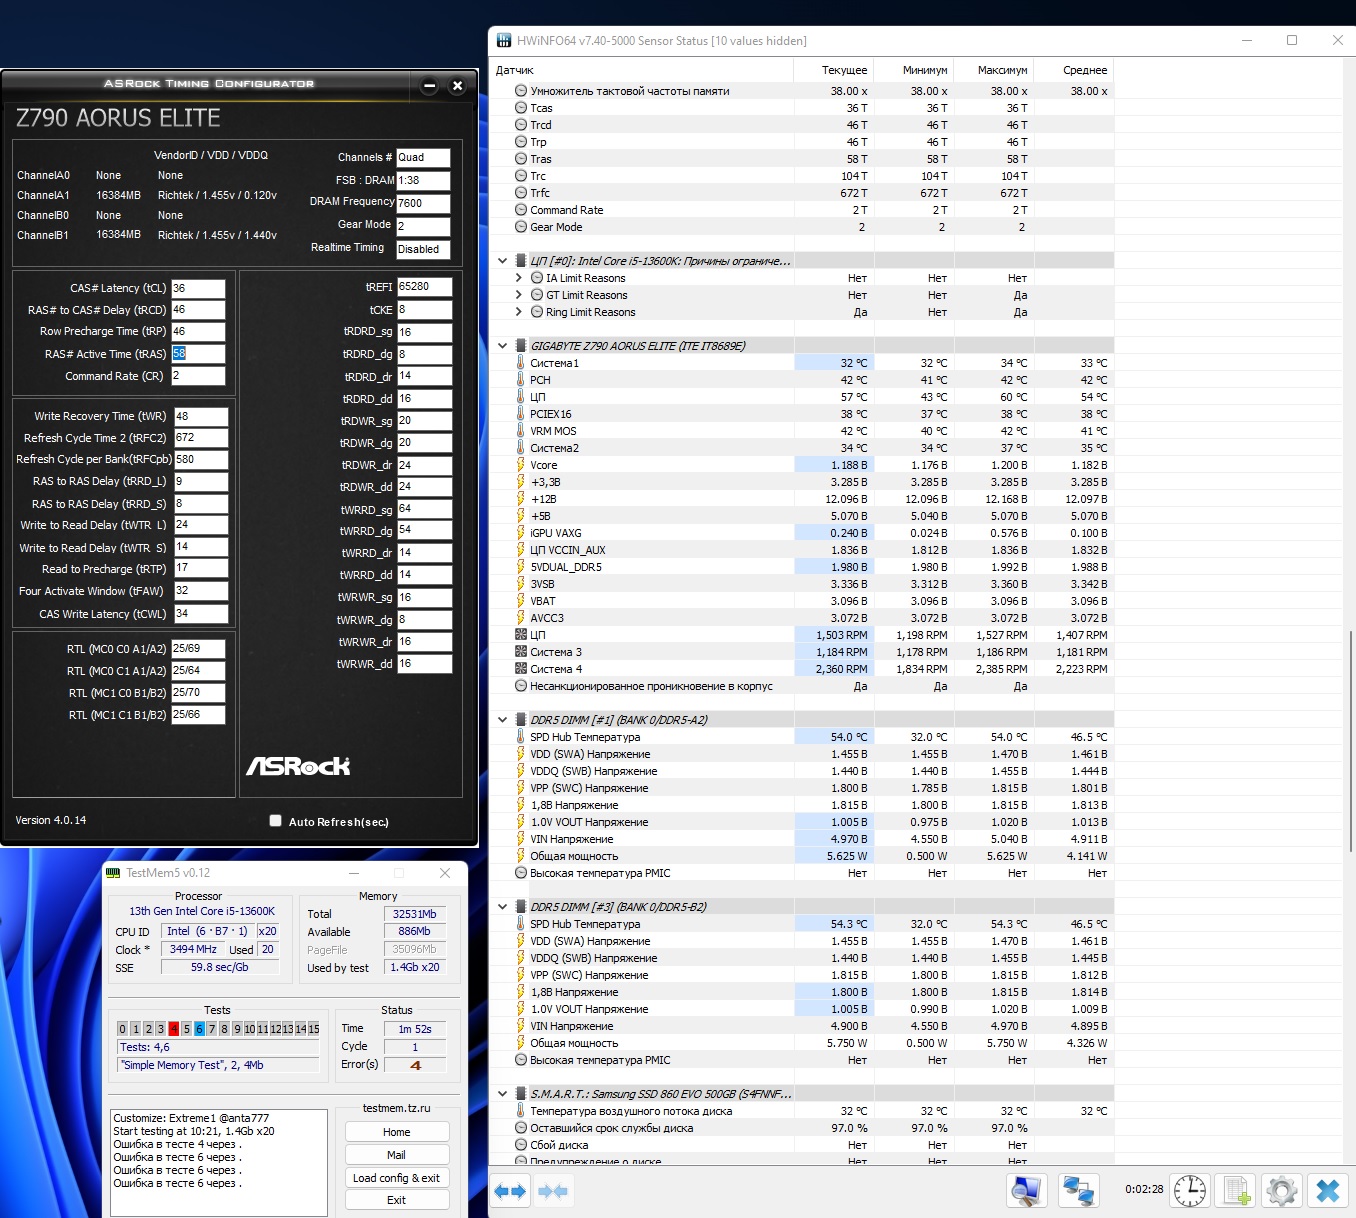Click the RAS# Active Time (tRAS) field
Image resolution: width=1356 pixels, height=1218 pixels.
click(198, 354)
